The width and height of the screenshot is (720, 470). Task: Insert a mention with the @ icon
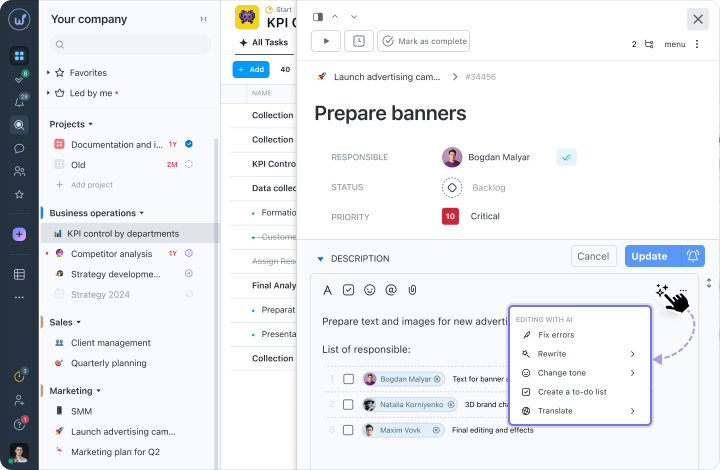391,290
